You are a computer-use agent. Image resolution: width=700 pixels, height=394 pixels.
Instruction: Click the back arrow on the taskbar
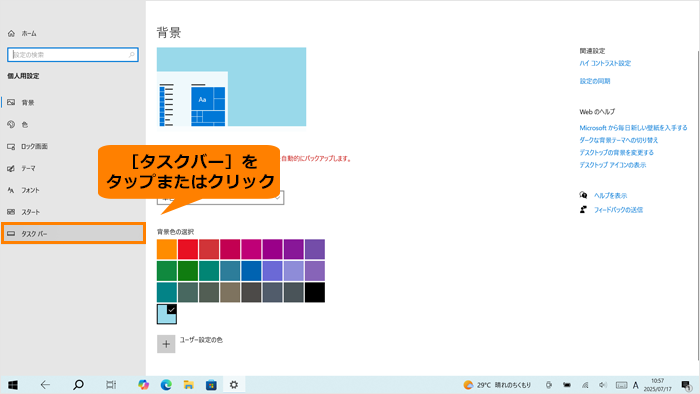click(45, 385)
